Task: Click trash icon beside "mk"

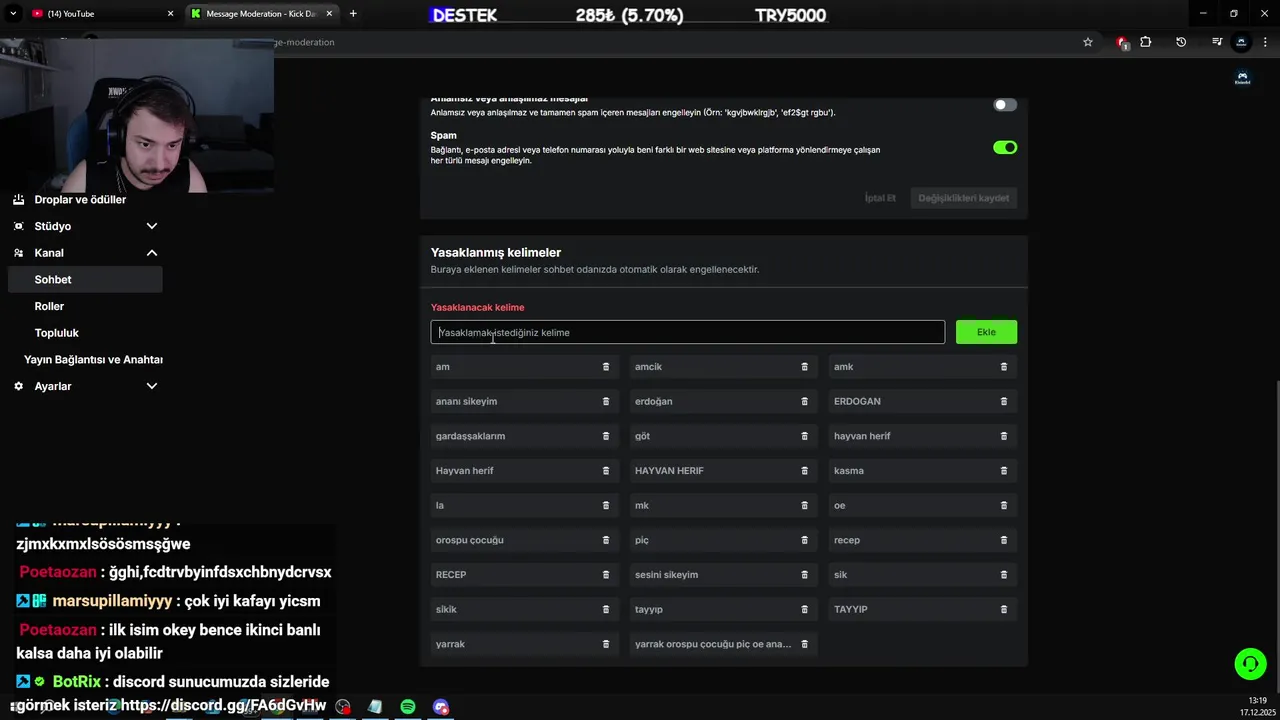Action: tap(804, 505)
